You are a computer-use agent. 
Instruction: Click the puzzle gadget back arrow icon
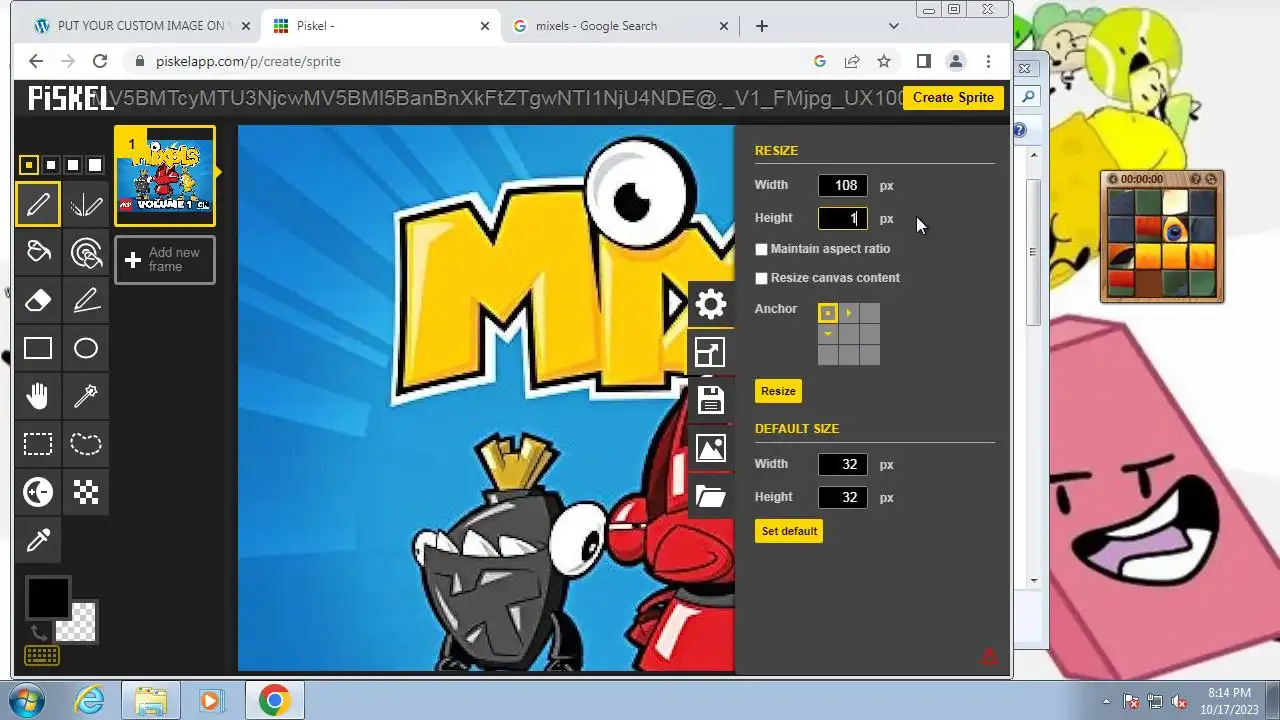pyautogui.click(x=1113, y=179)
